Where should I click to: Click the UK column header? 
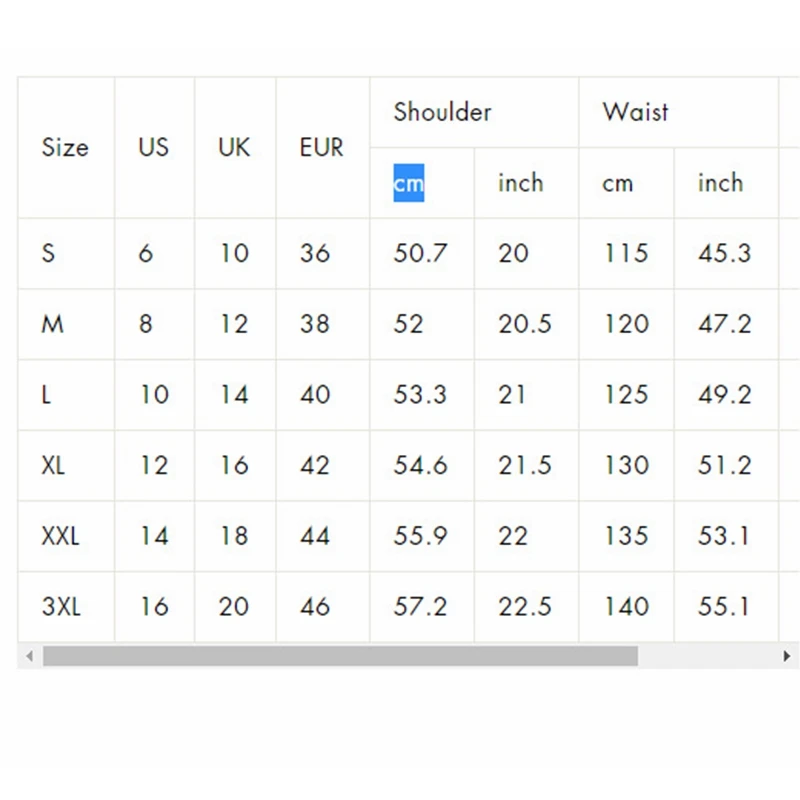[233, 147]
